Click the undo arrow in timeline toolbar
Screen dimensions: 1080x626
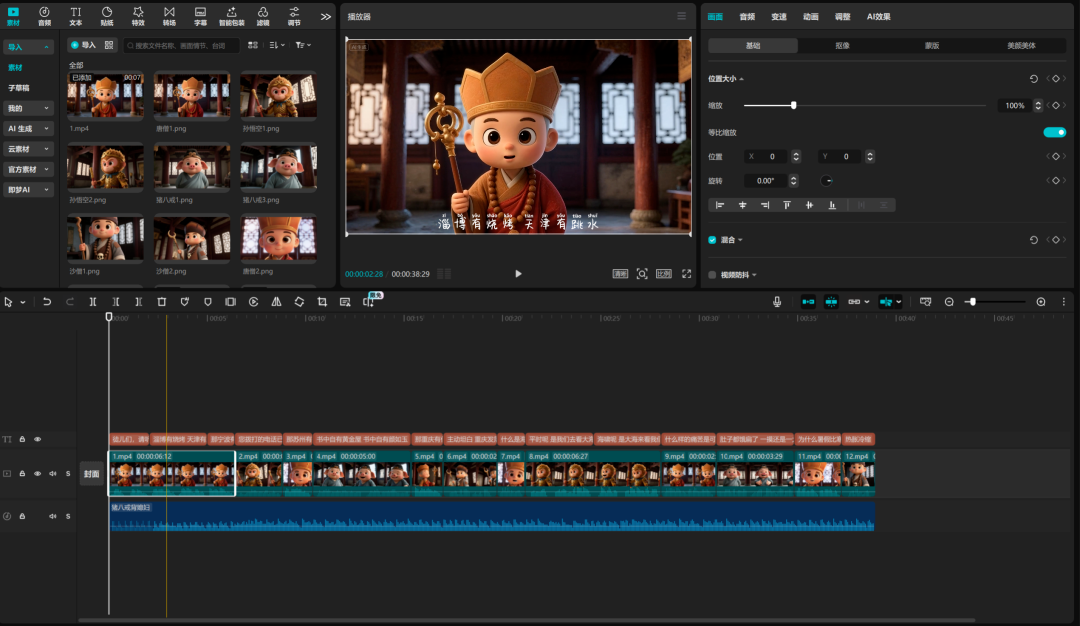click(47, 302)
